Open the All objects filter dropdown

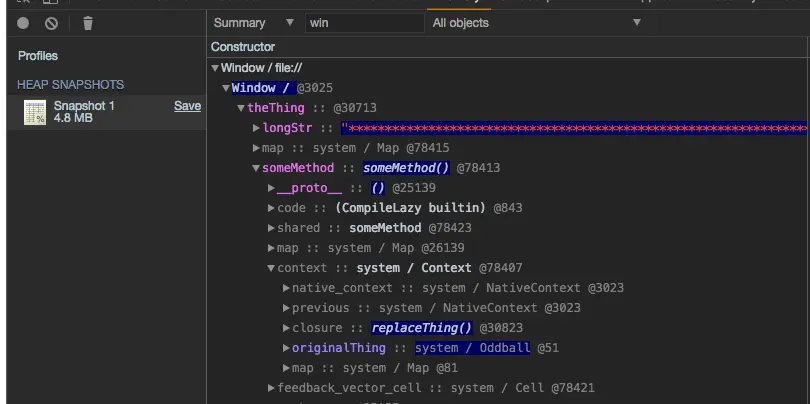click(x=536, y=23)
